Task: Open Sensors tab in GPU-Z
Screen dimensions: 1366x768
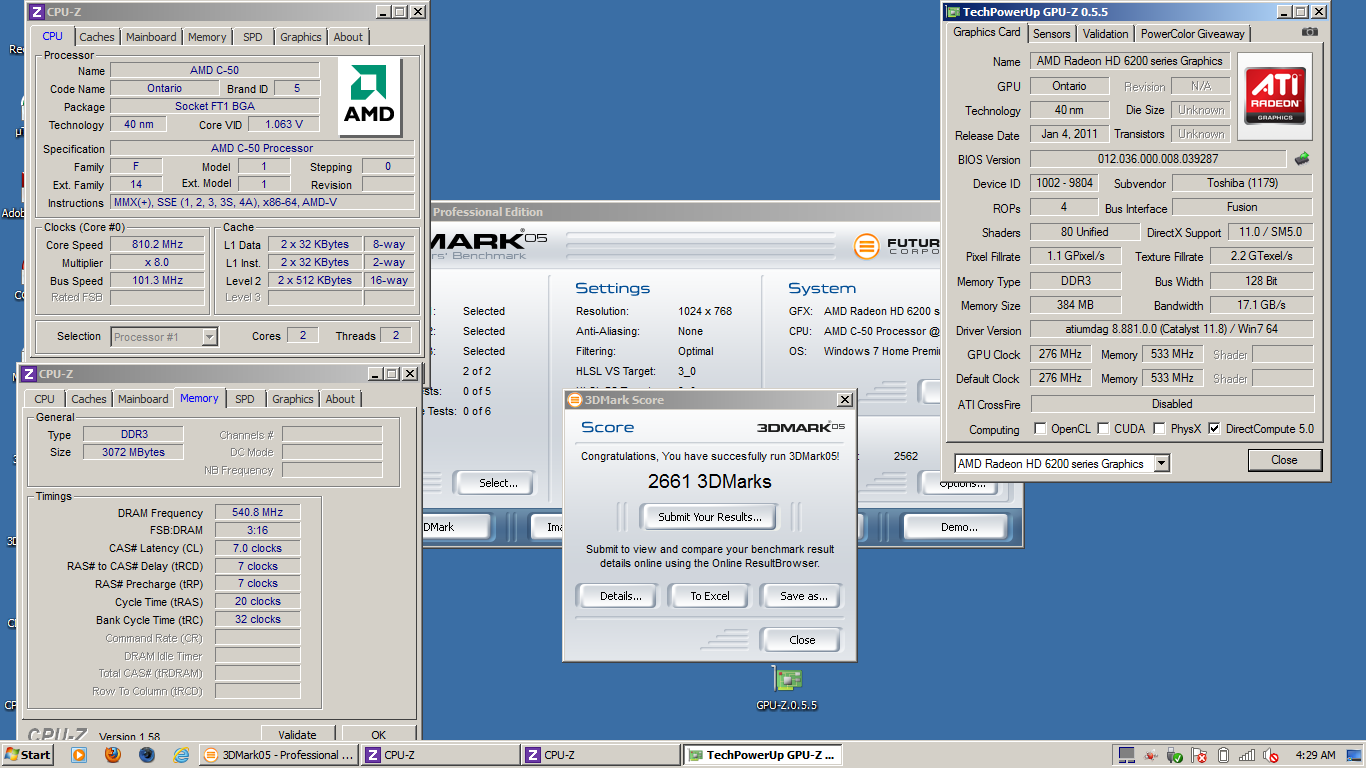Action: coord(1051,33)
